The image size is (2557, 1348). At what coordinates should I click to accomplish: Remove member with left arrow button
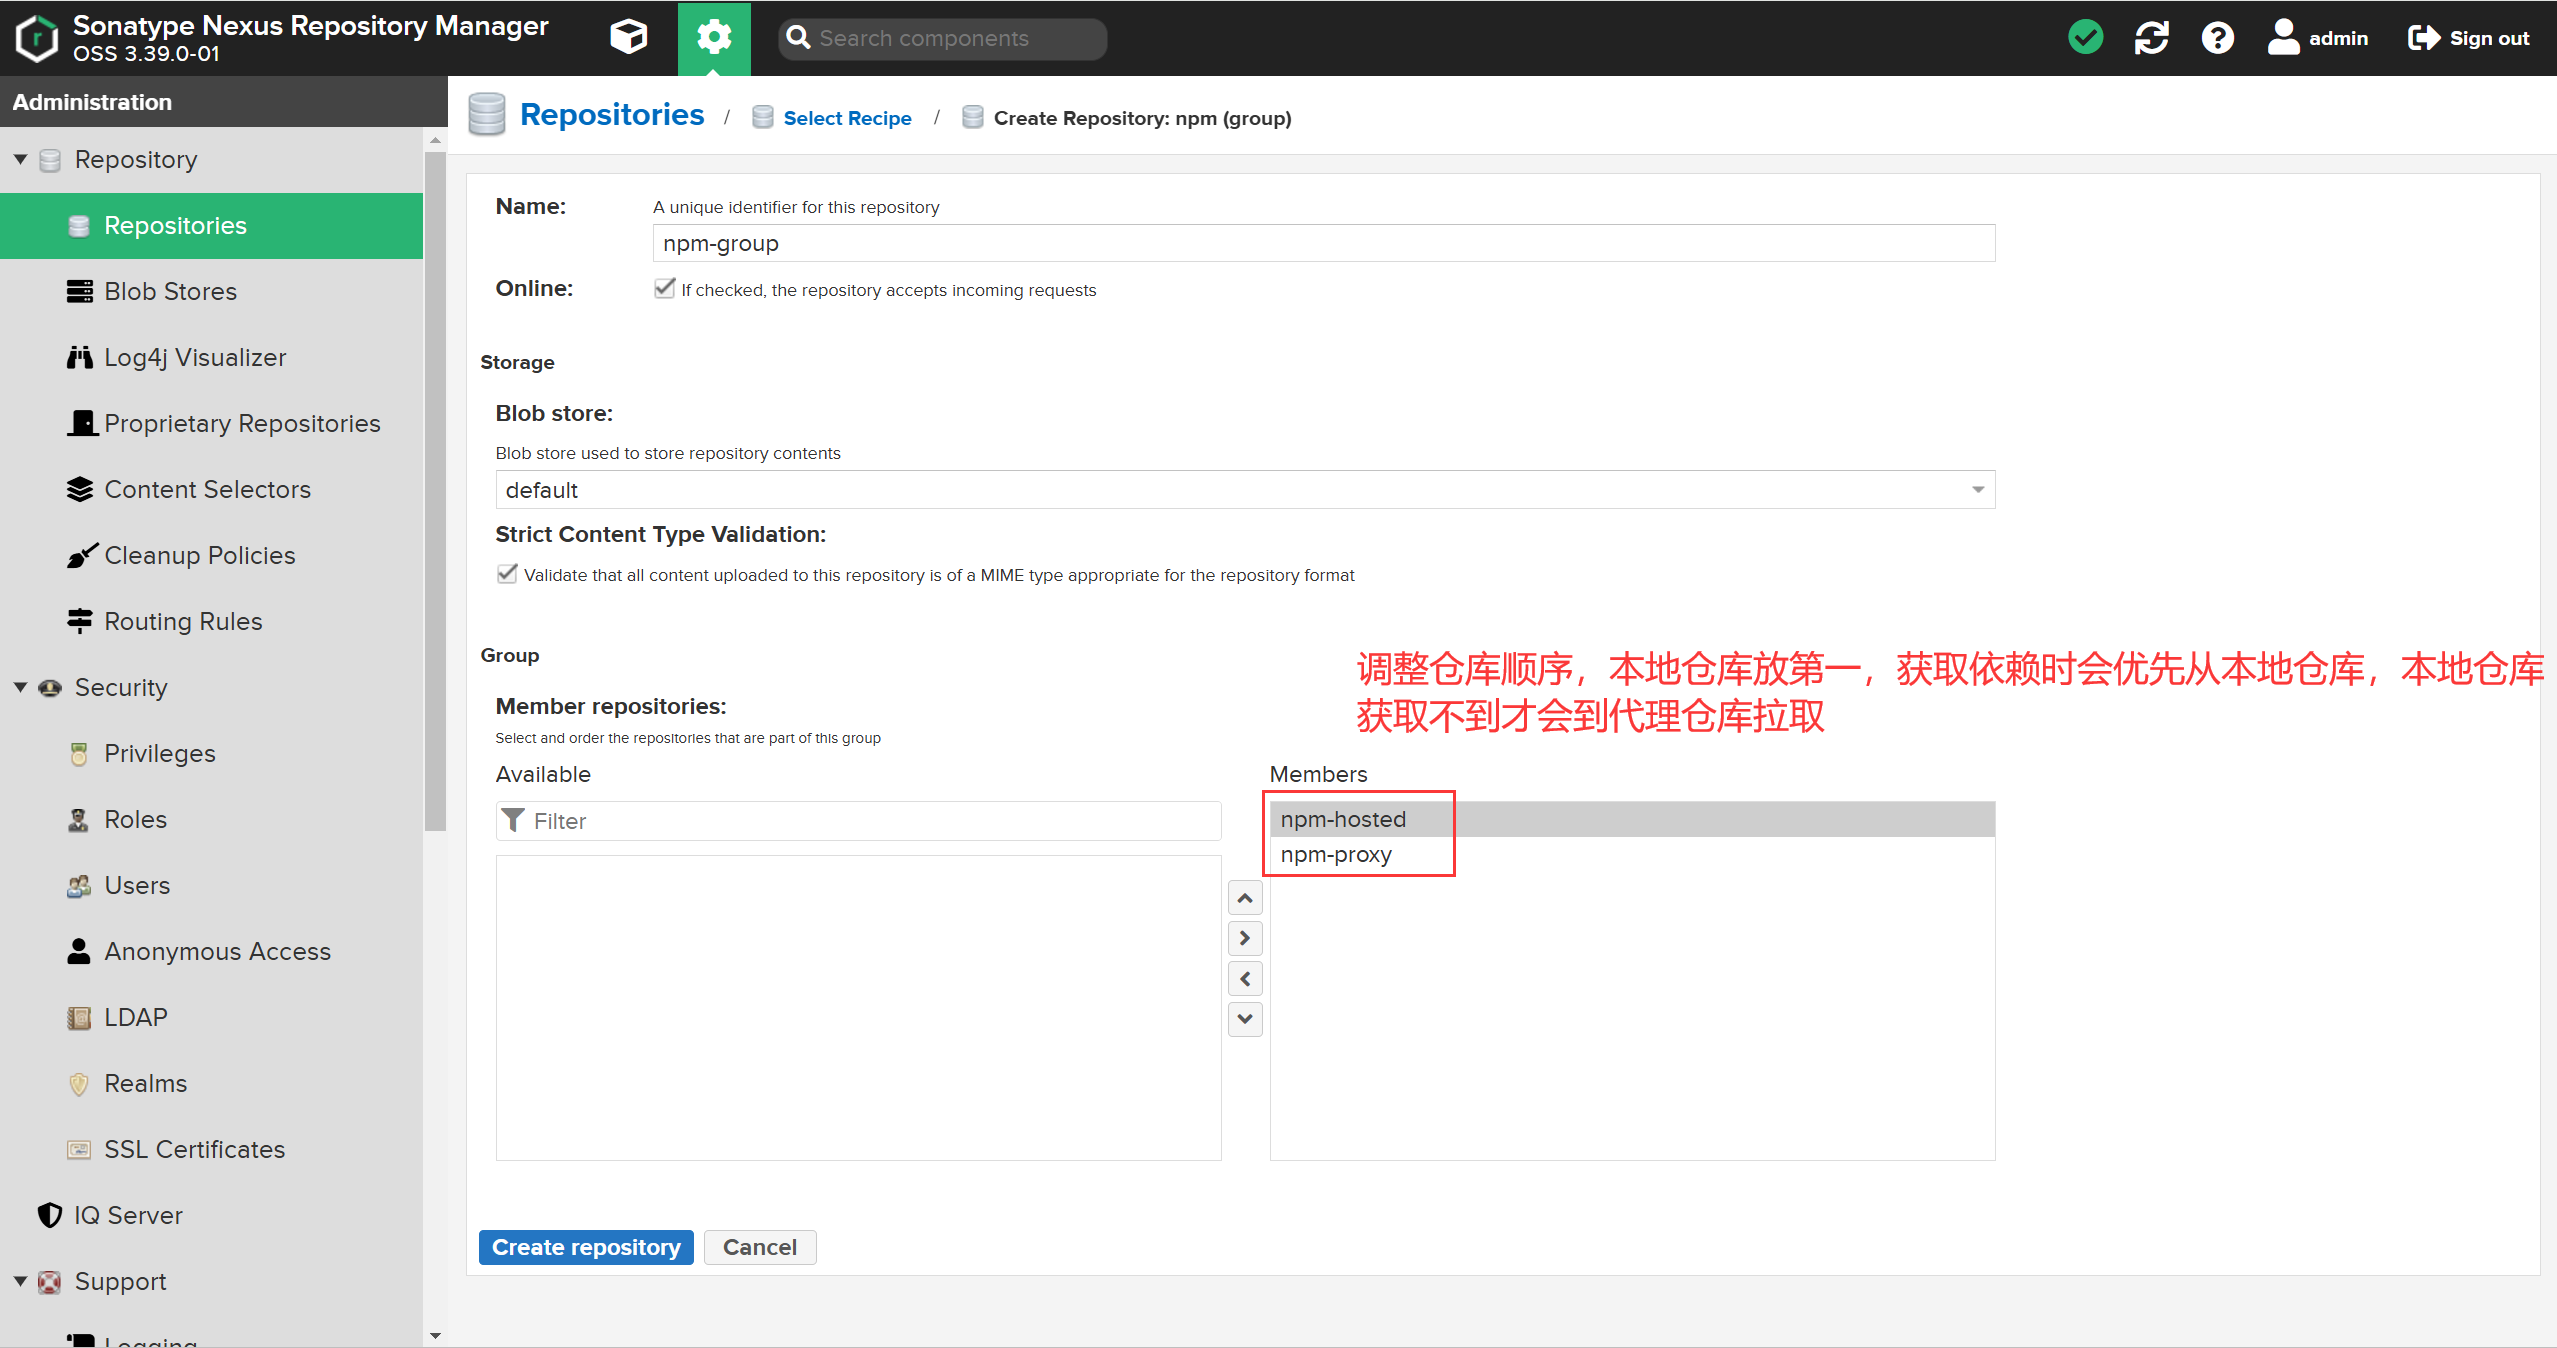[x=1245, y=979]
